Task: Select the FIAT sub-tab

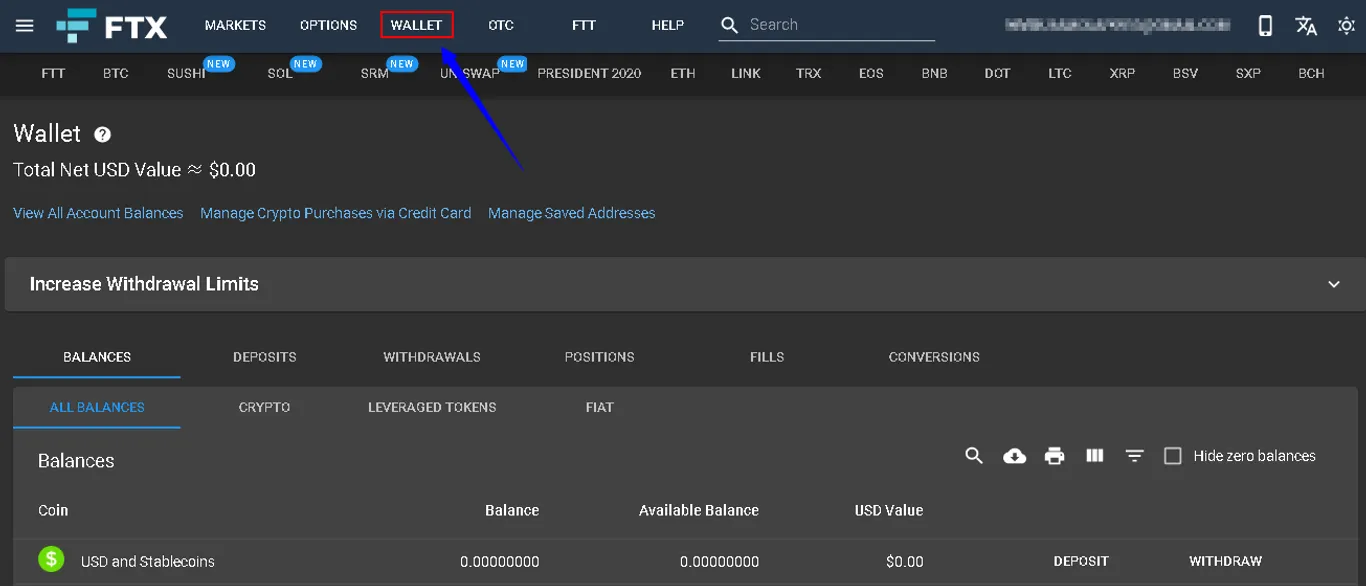Action: (x=599, y=407)
